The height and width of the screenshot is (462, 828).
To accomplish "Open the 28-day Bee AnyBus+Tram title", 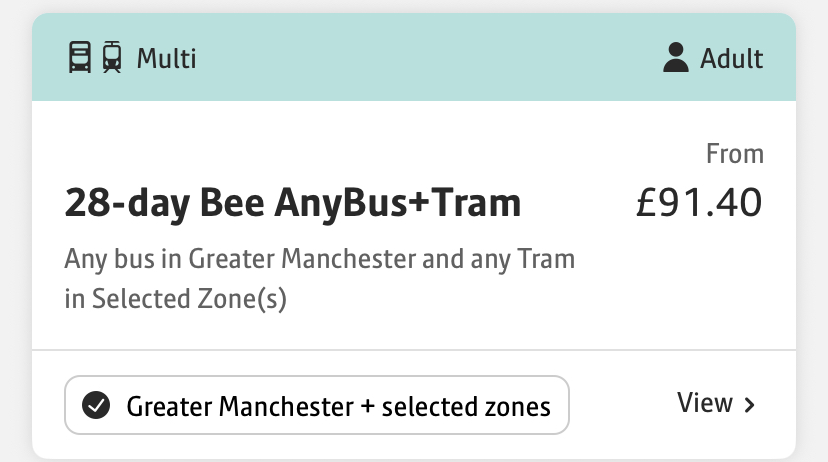I will pos(293,203).
